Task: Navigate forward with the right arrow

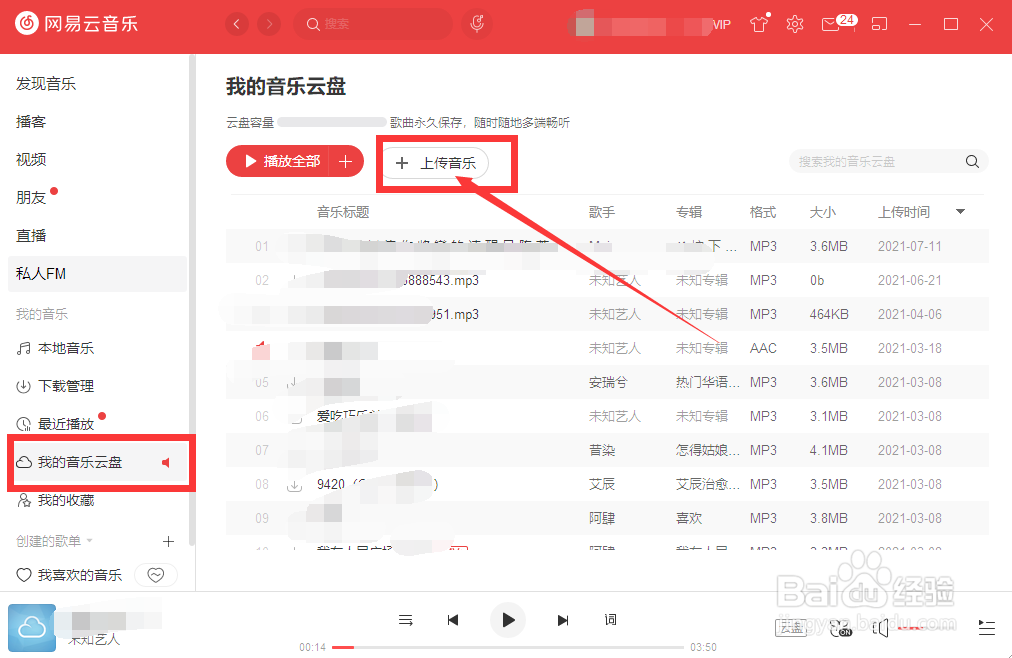Action: tap(268, 25)
